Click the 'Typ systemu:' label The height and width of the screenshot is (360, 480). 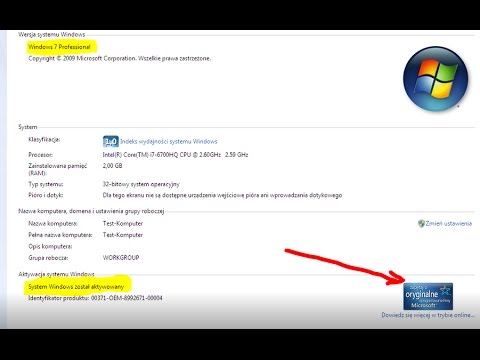coord(46,184)
